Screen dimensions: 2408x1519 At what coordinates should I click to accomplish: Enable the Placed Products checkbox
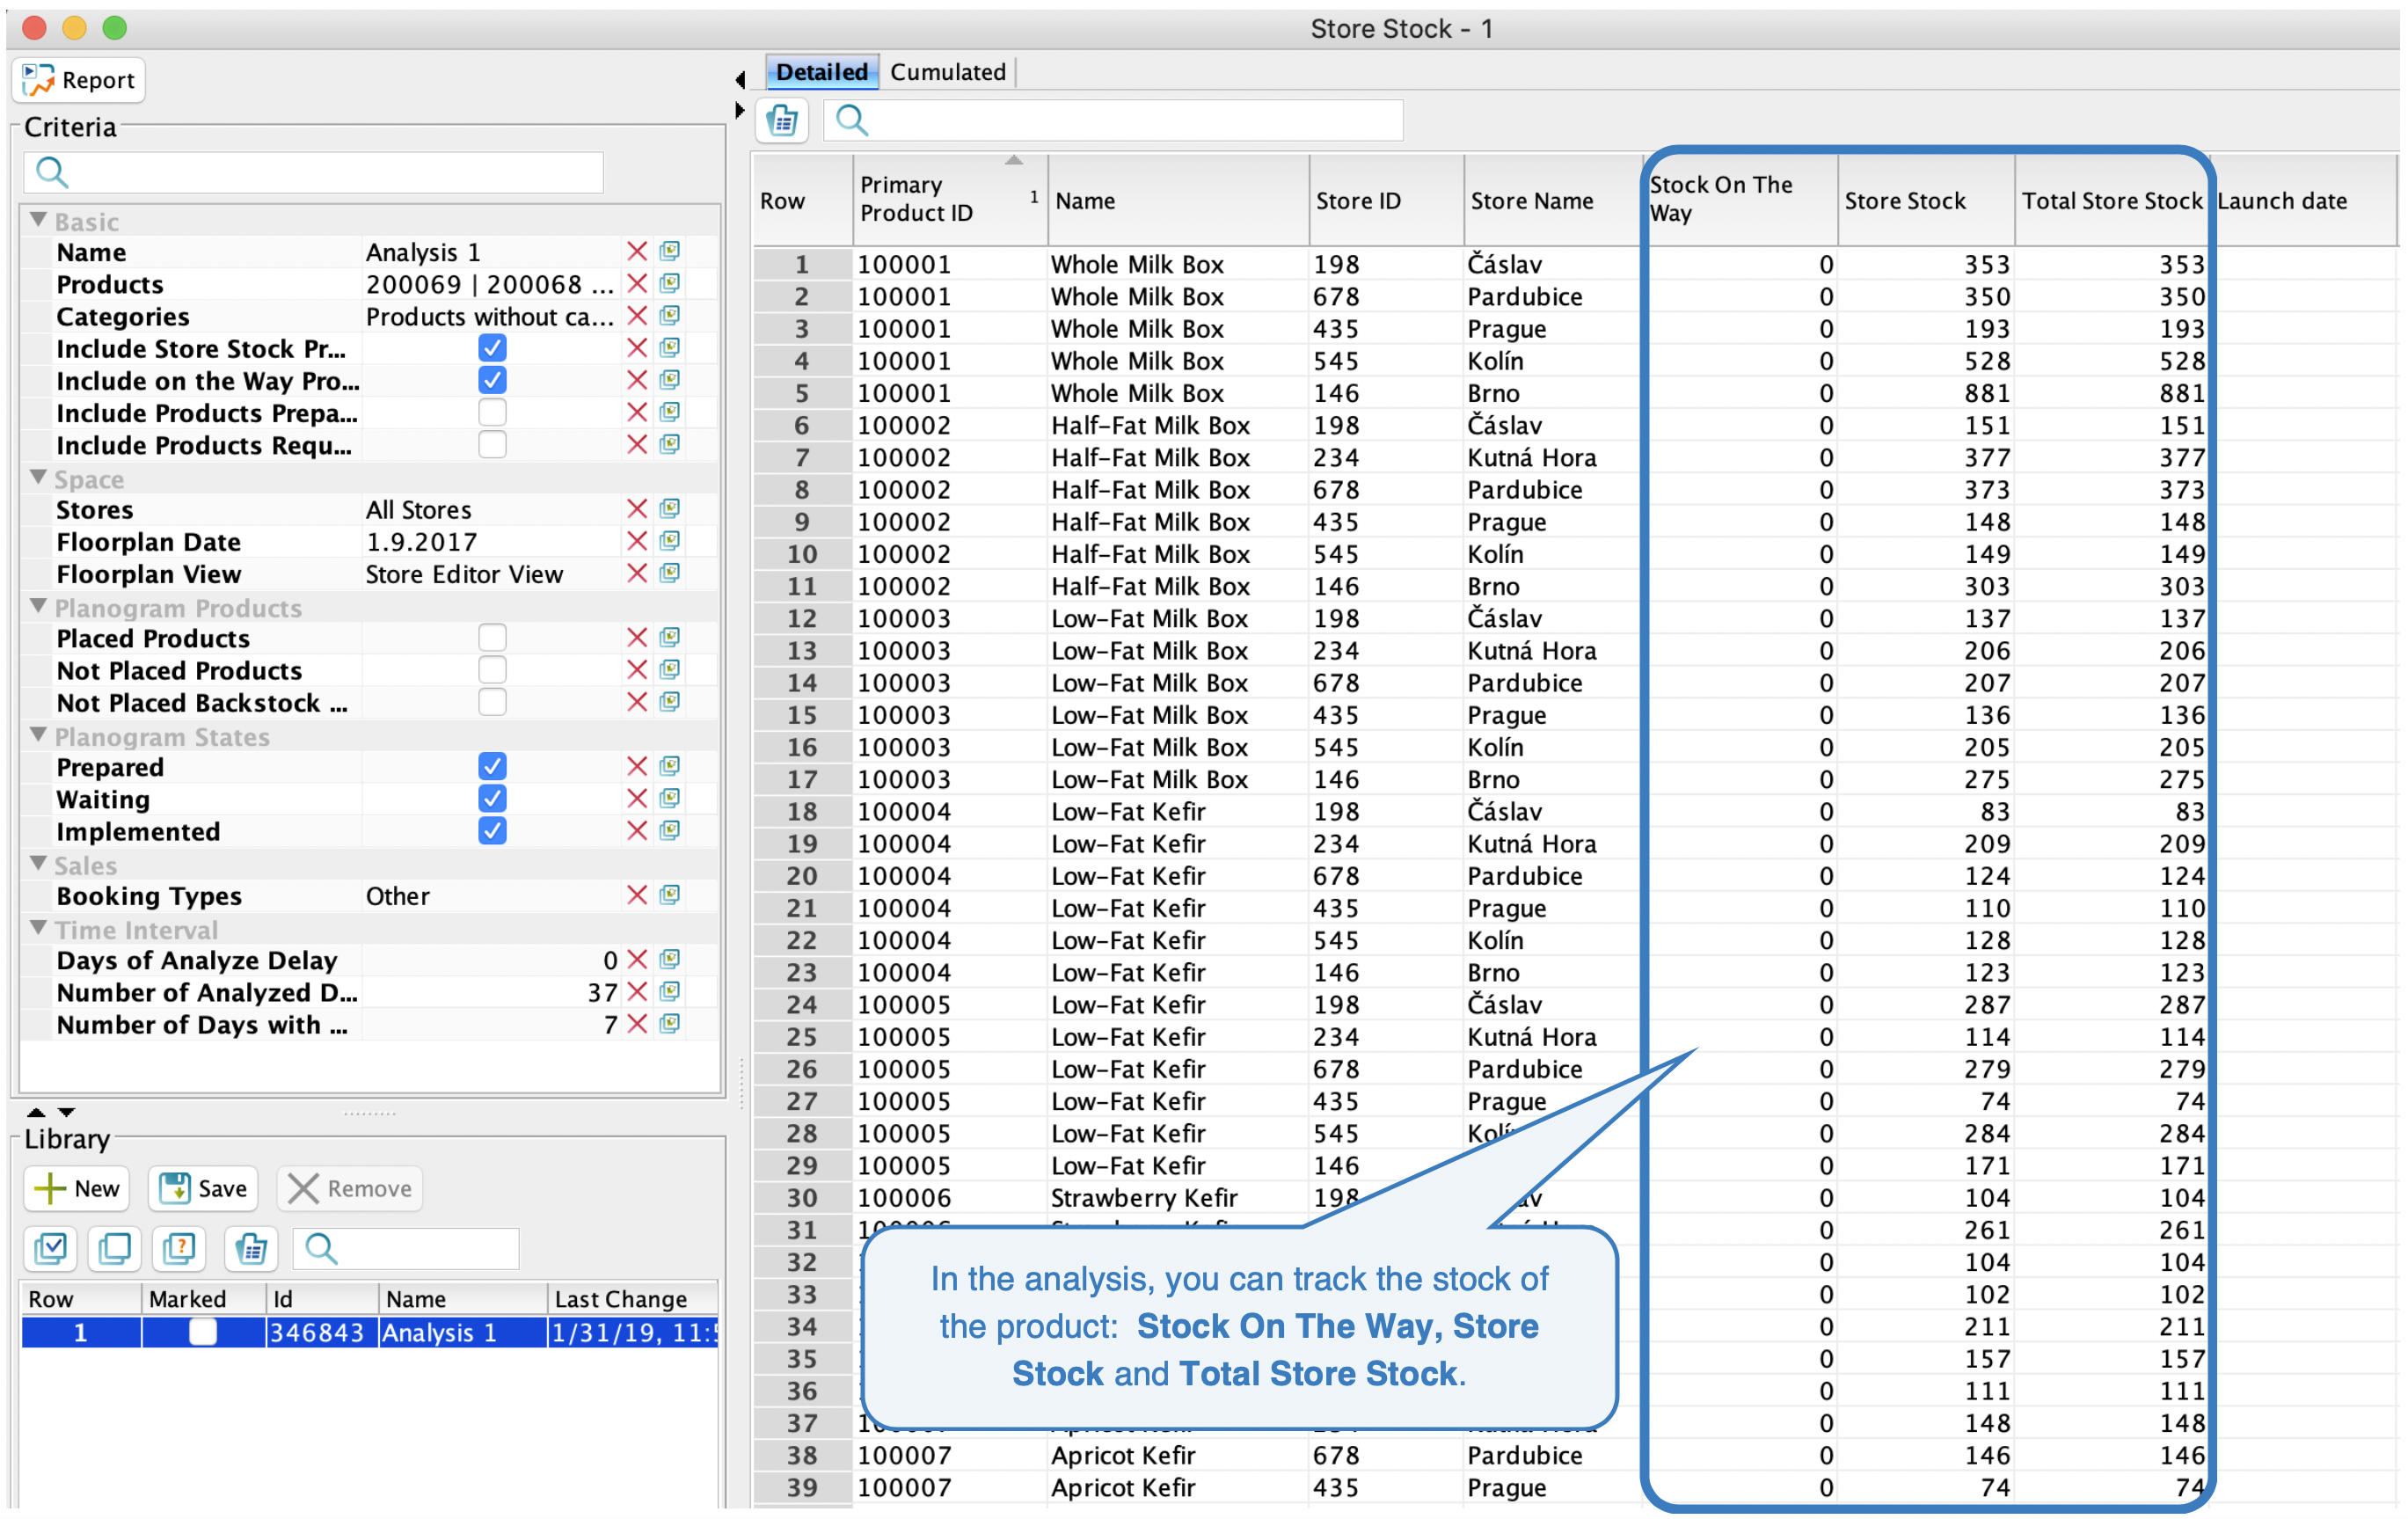[492, 638]
